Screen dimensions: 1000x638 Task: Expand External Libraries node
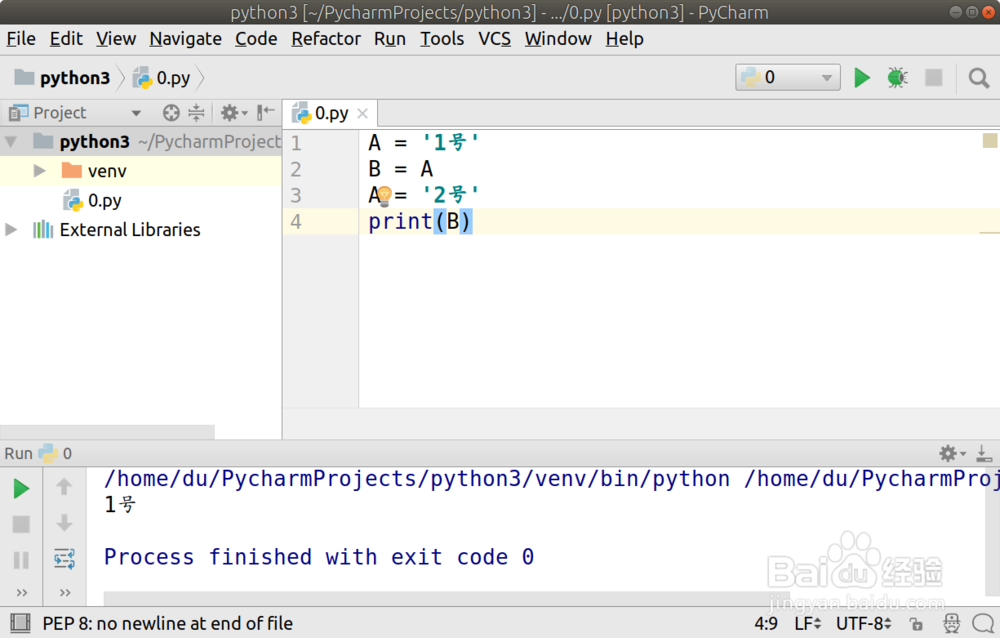[11, 230]
